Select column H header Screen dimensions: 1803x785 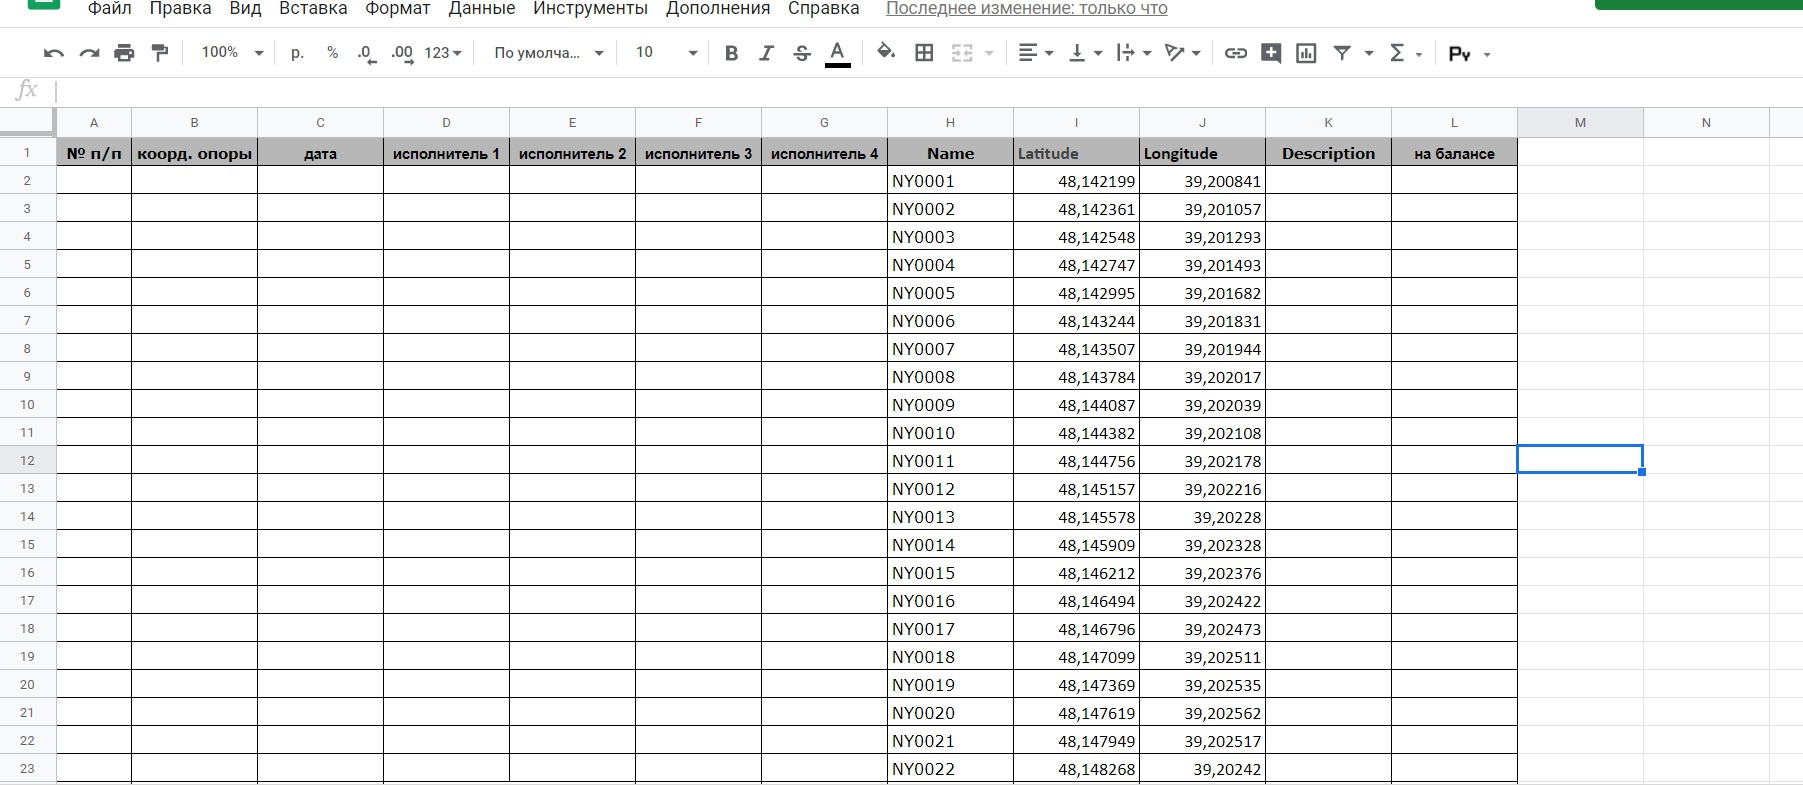(950, 123)
